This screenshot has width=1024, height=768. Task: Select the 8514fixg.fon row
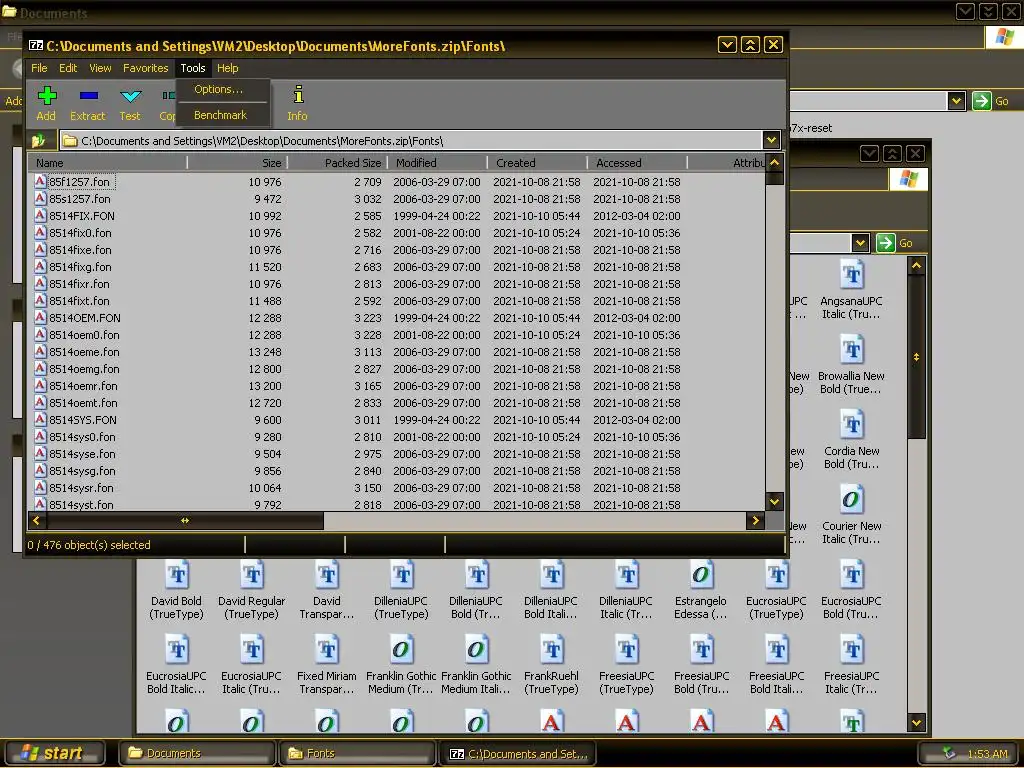coord(397,266)
